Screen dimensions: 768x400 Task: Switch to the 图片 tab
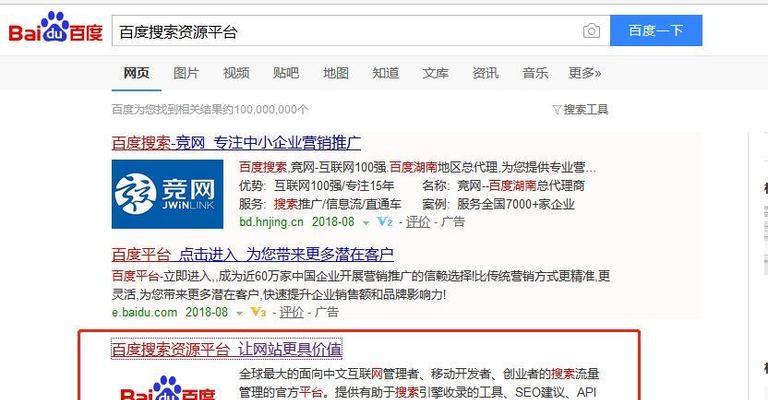click(x=186, y=73)
